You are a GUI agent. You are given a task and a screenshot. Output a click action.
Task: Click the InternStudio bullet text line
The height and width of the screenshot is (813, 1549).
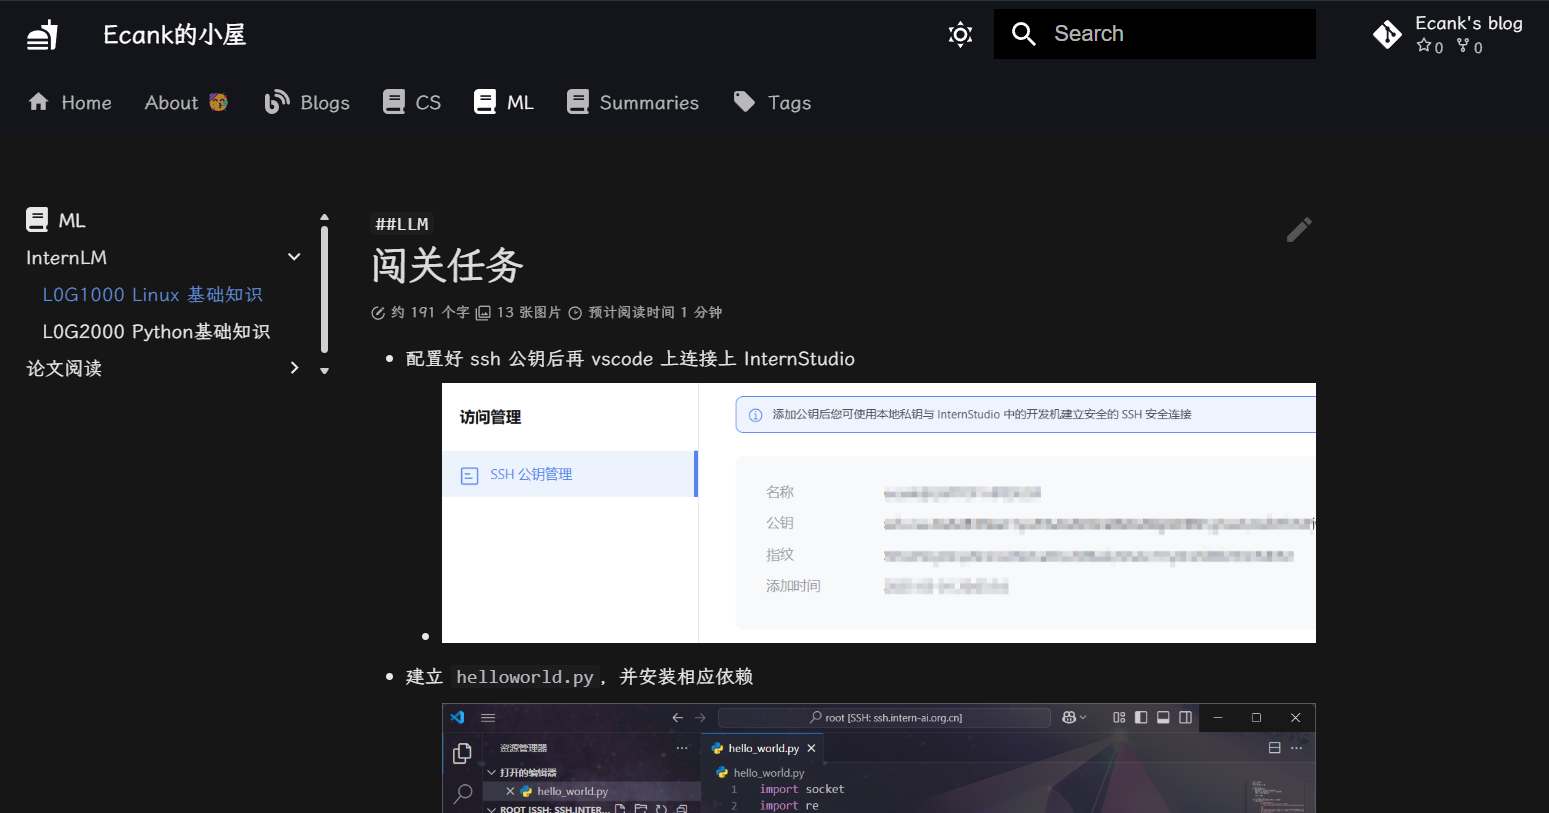(630, 359)
